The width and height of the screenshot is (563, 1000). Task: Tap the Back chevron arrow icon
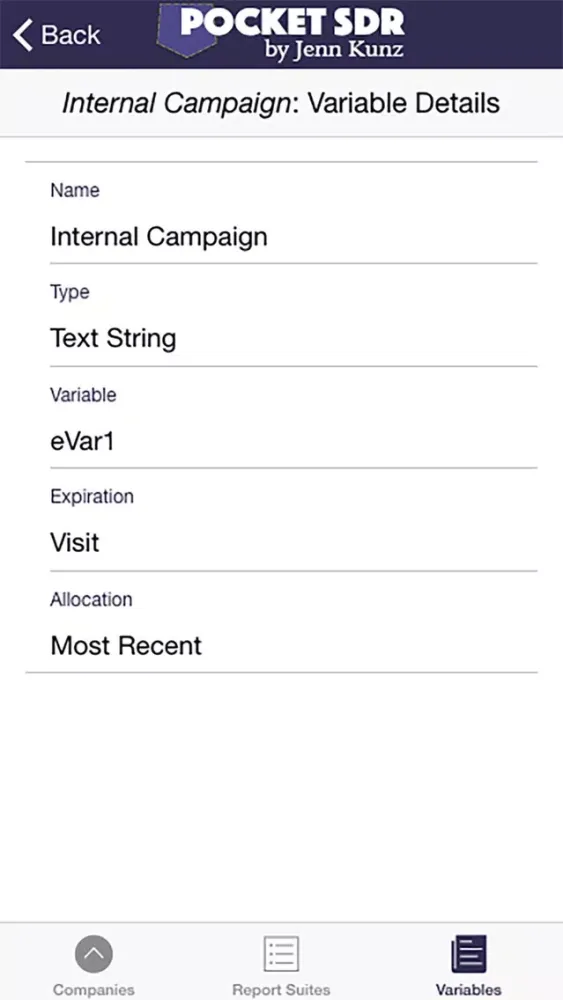point(22,34)
